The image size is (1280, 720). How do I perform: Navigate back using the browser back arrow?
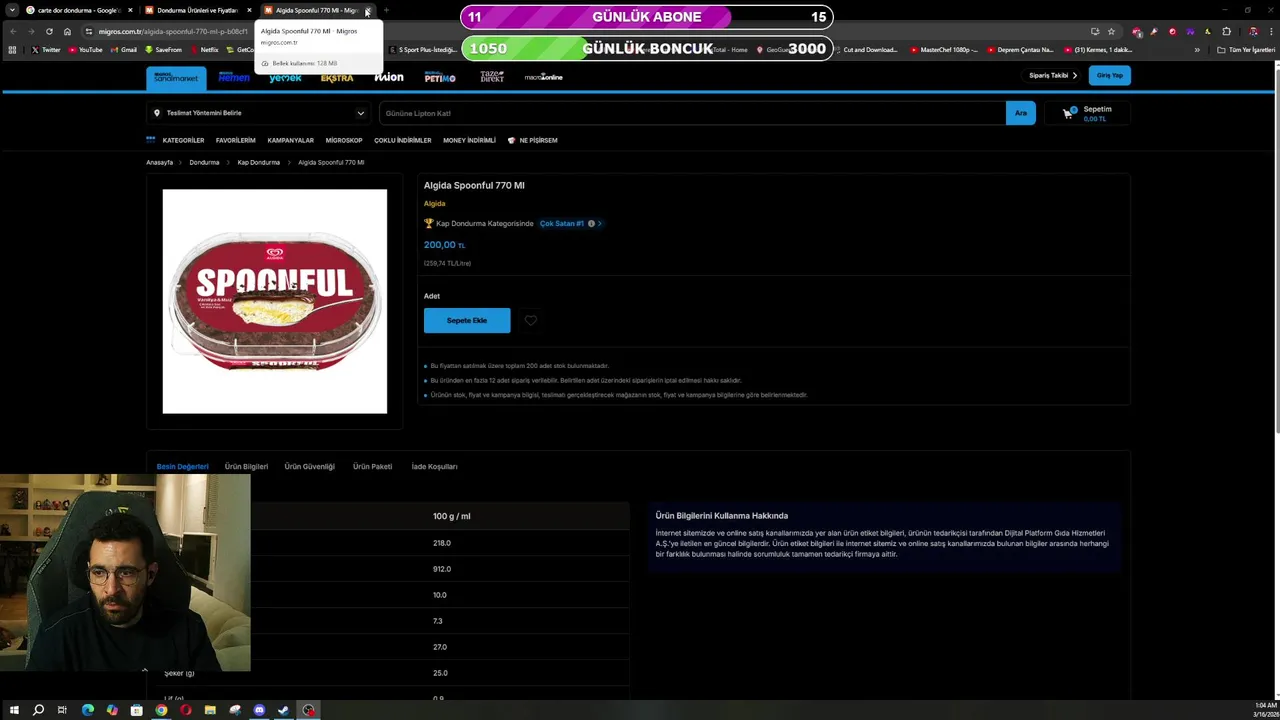pos(13,31)
